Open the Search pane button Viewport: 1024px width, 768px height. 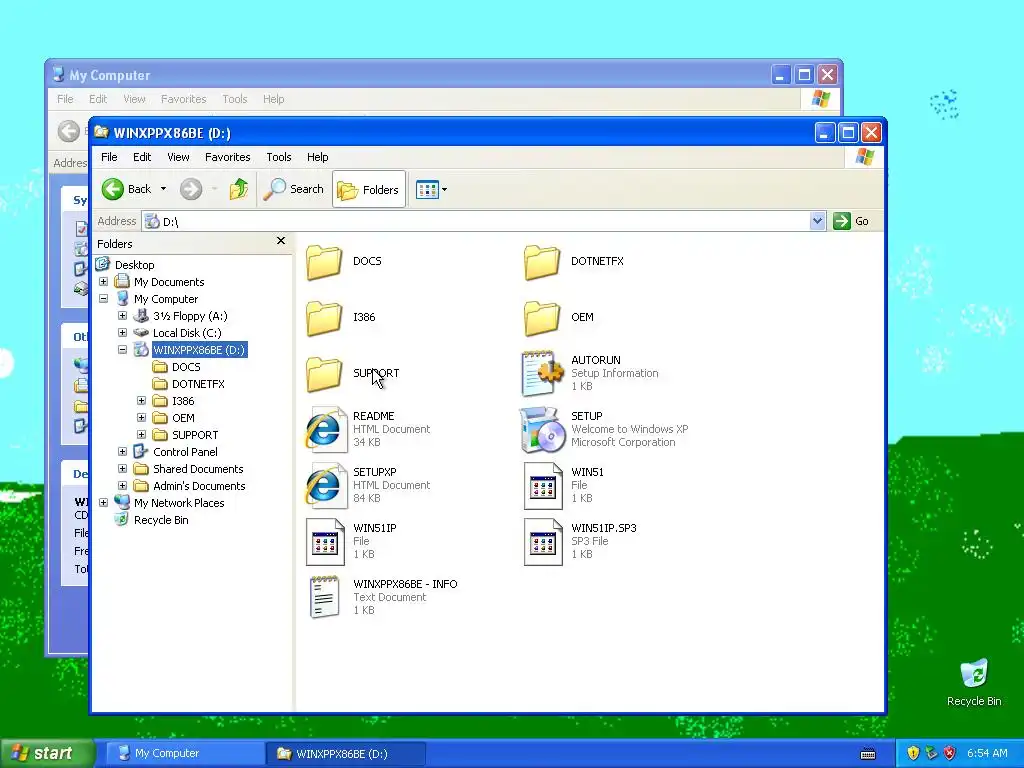(294, 189)
